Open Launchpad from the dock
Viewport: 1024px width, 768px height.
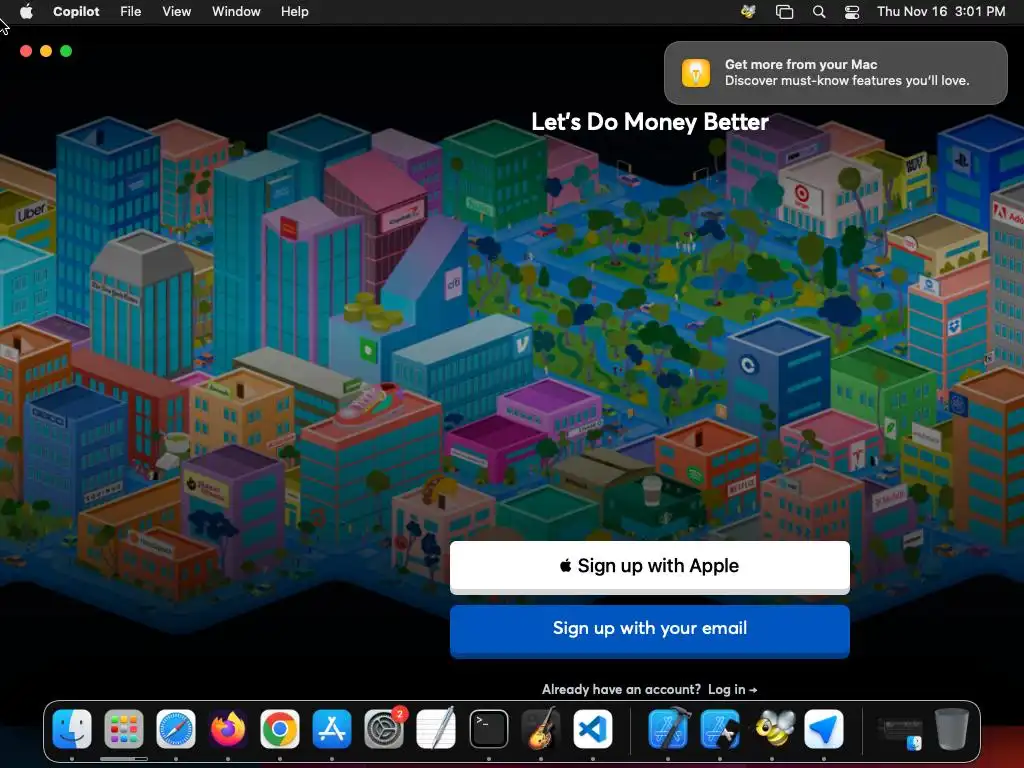(x=123, y=728)
